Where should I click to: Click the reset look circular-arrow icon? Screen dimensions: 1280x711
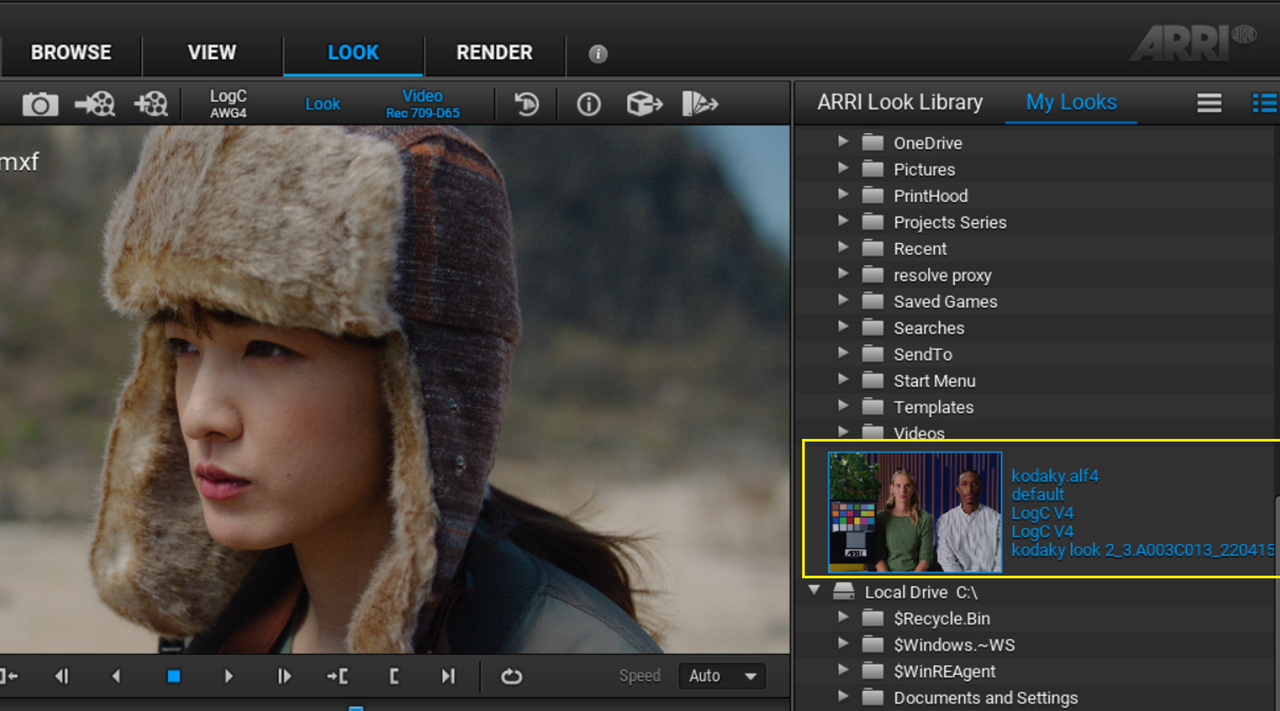click(x=527, y=103)
